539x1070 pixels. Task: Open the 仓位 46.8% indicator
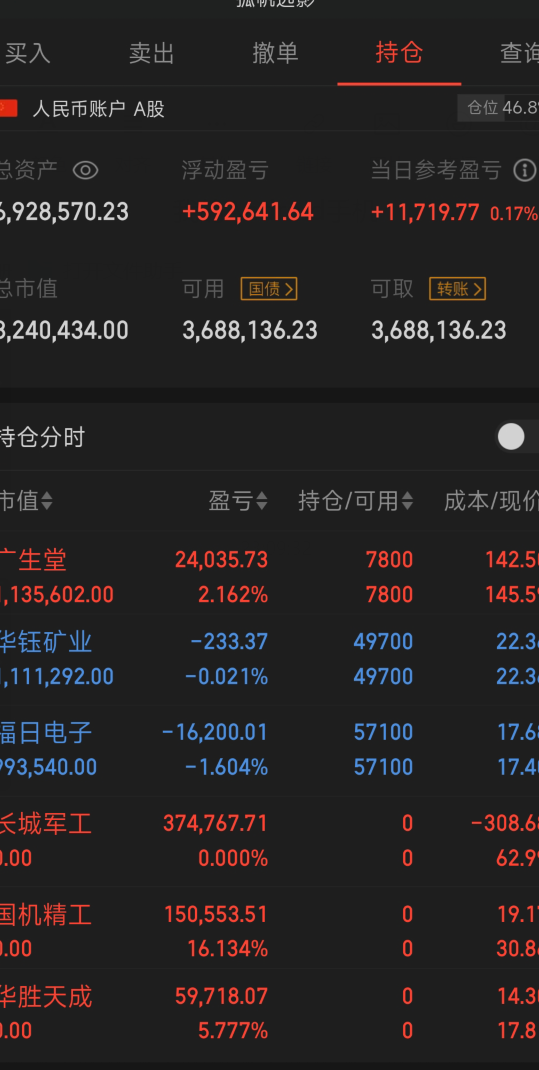pyautogui.click(x=498, y=108)
